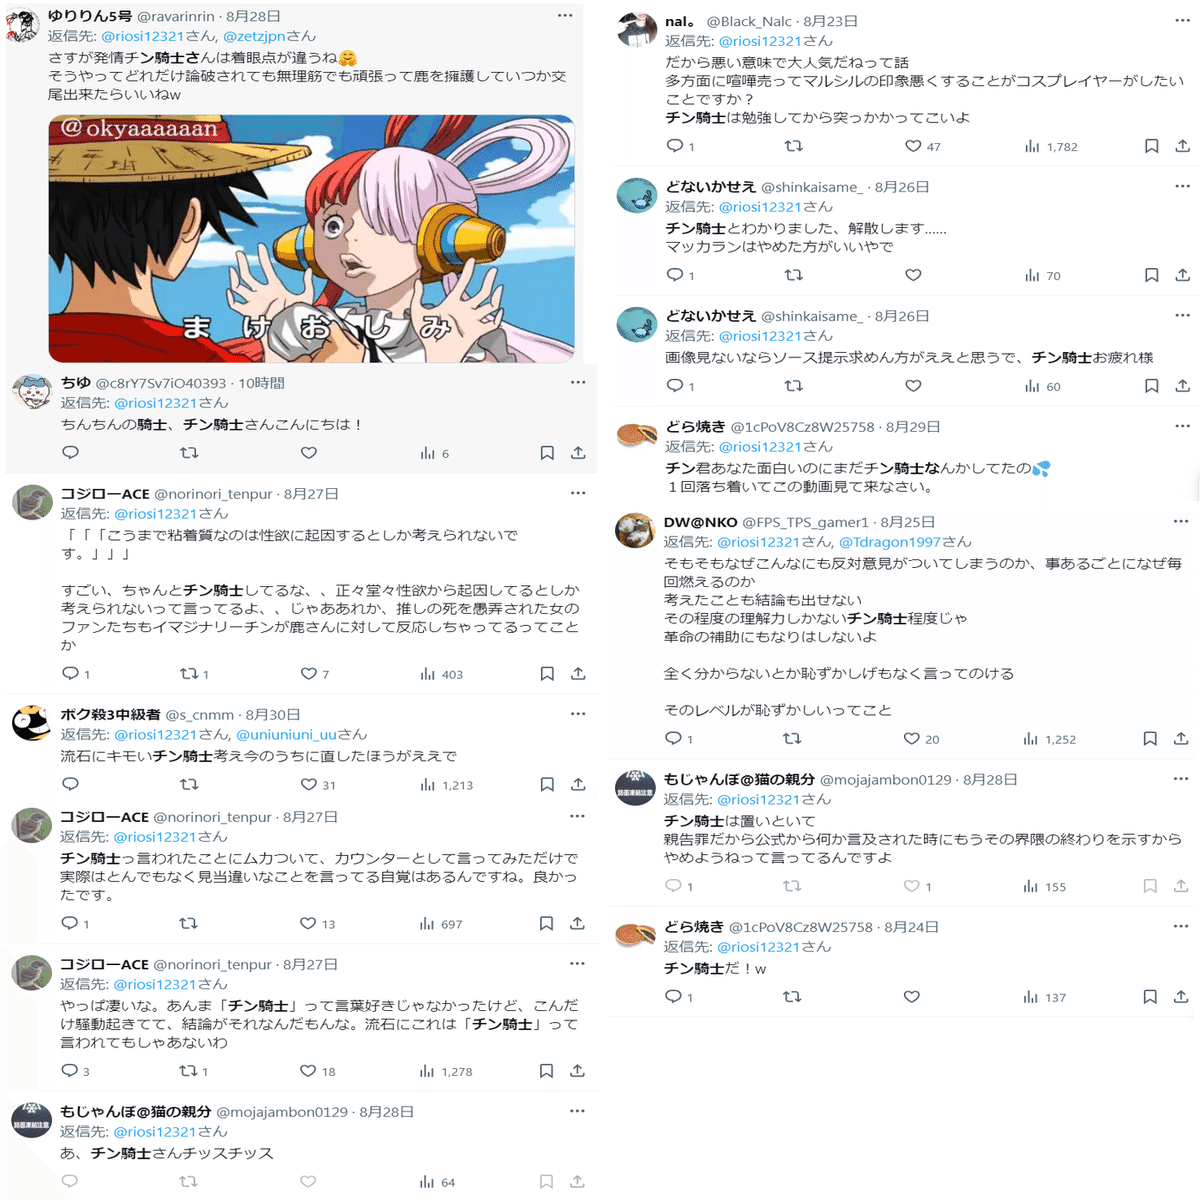Reply to どら焼き tweet from 8月24日
1200x1200 pixels.
[x=674, y=997]
